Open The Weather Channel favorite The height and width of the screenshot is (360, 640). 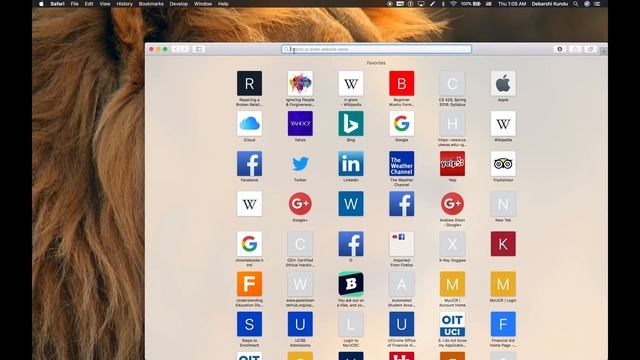(x=401, y=164)
